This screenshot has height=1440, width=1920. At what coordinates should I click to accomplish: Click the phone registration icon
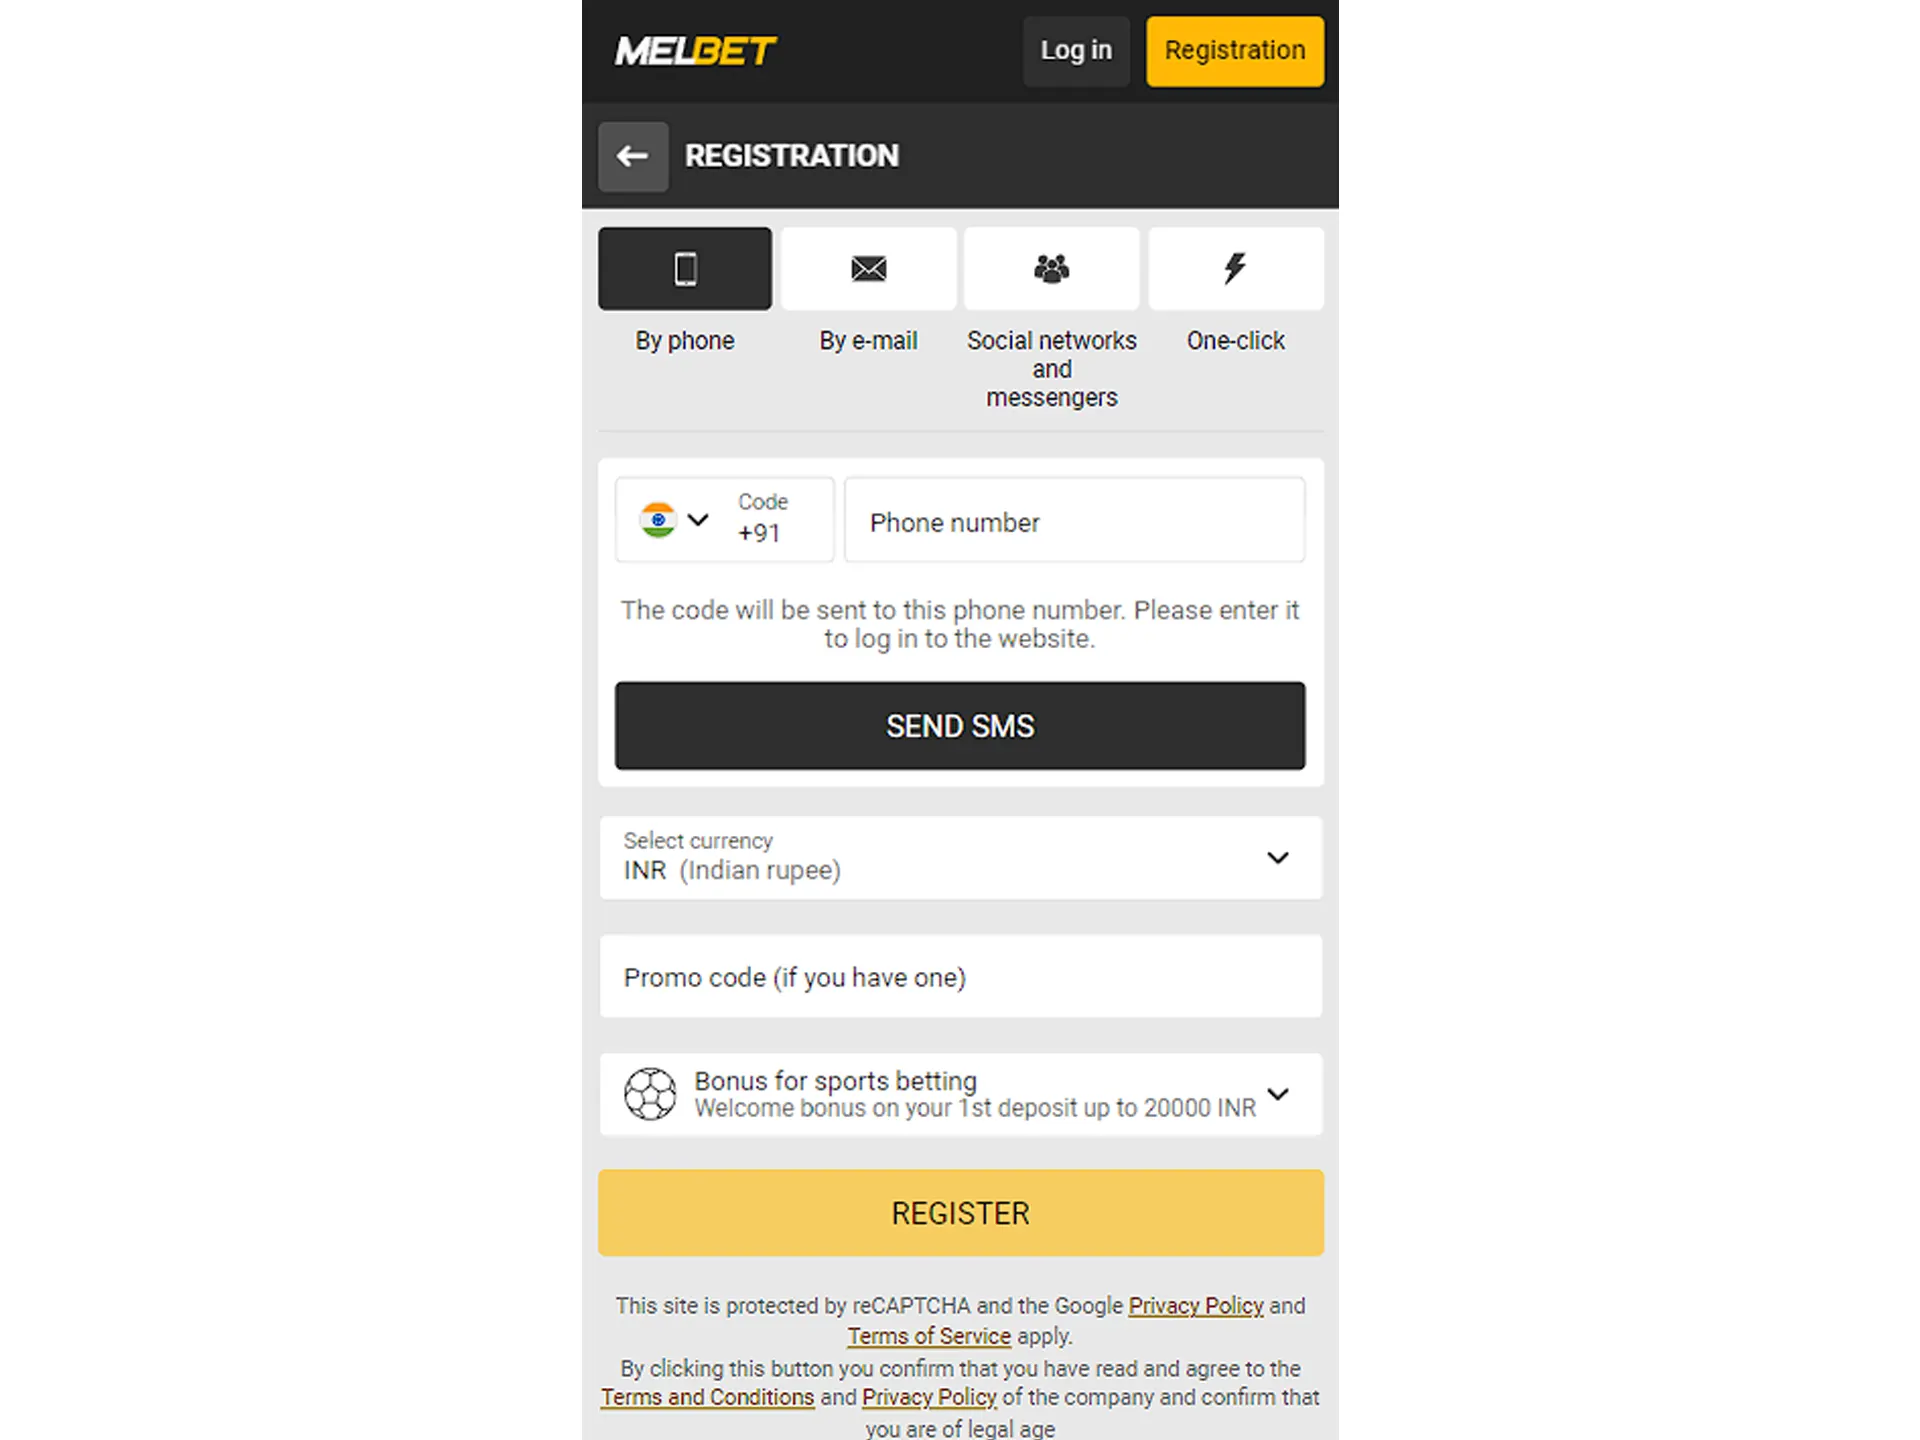(683, 269)
